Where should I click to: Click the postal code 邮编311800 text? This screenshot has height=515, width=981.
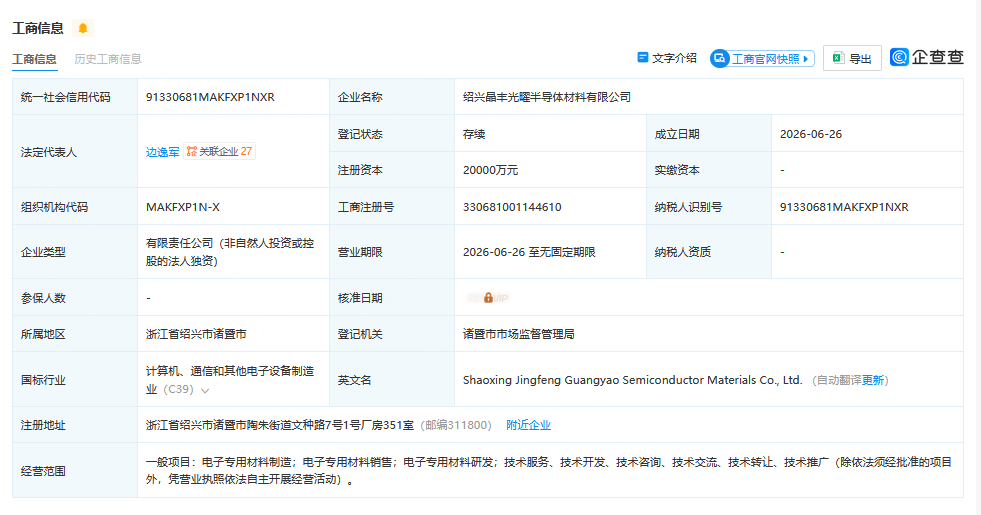455,425
